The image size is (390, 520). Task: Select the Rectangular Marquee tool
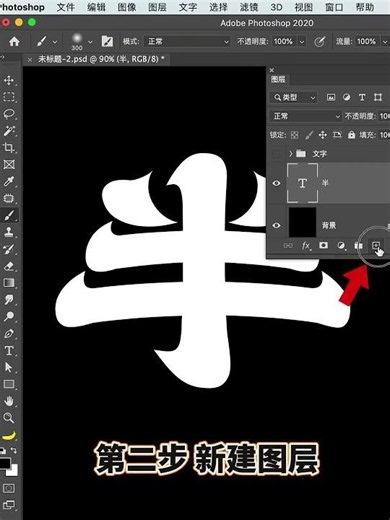[x=9, y=97]
